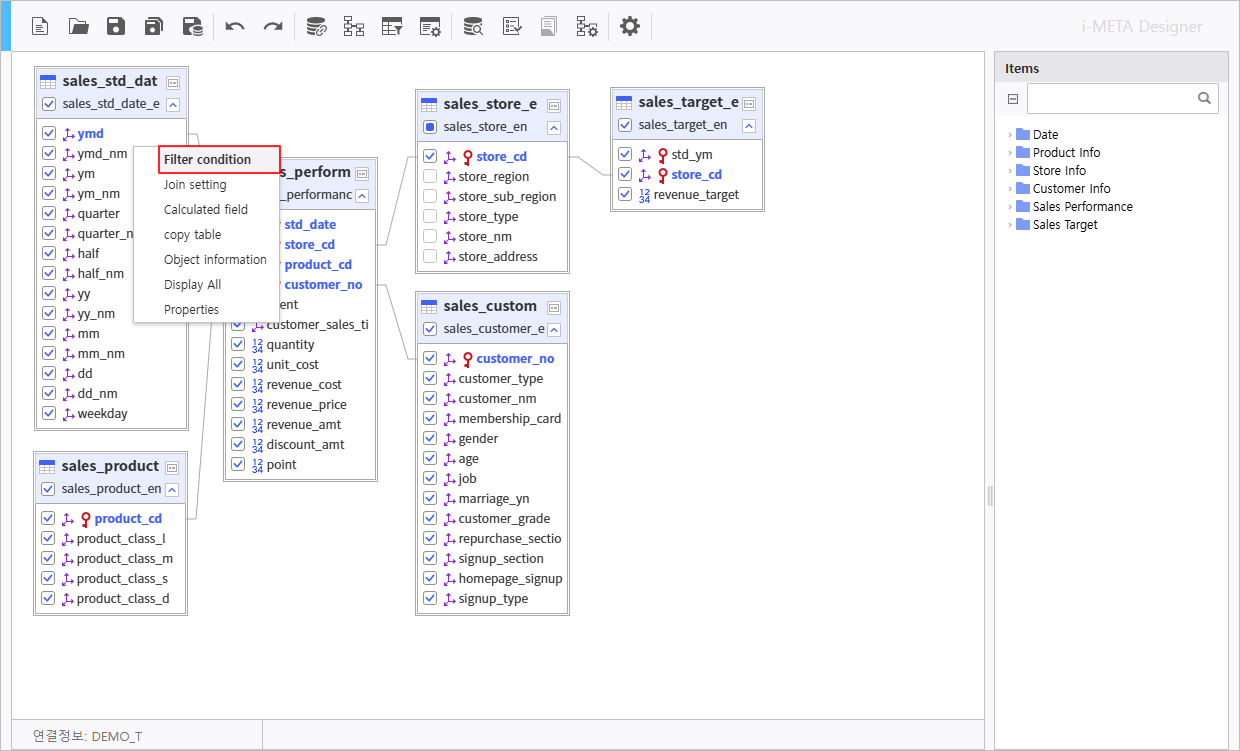Screen dimensions: 1240x751
Task: Choose Join setting in context menu
Action: (x=195, y=185)
